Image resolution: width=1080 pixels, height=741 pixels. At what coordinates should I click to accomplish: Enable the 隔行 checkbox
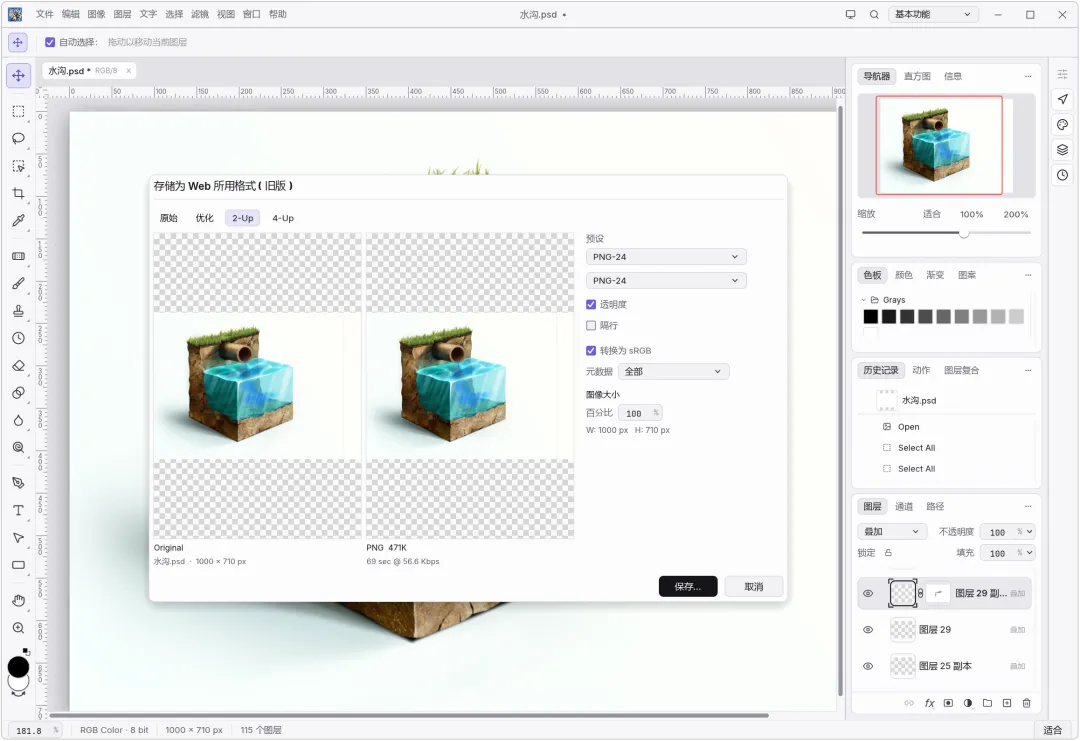(591, 326)
